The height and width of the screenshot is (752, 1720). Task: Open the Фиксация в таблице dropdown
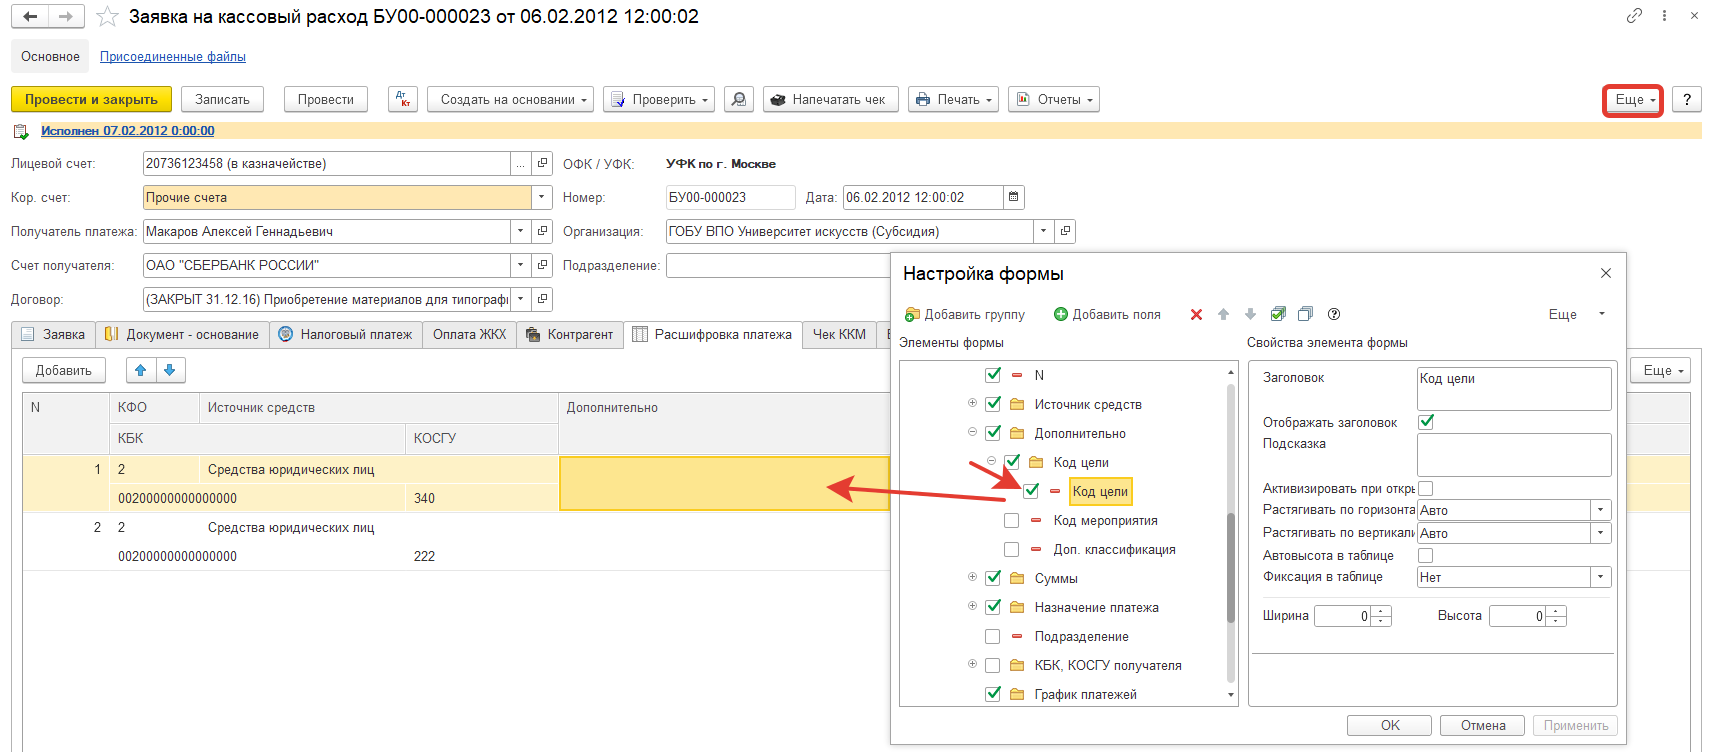pos(1600,577)
